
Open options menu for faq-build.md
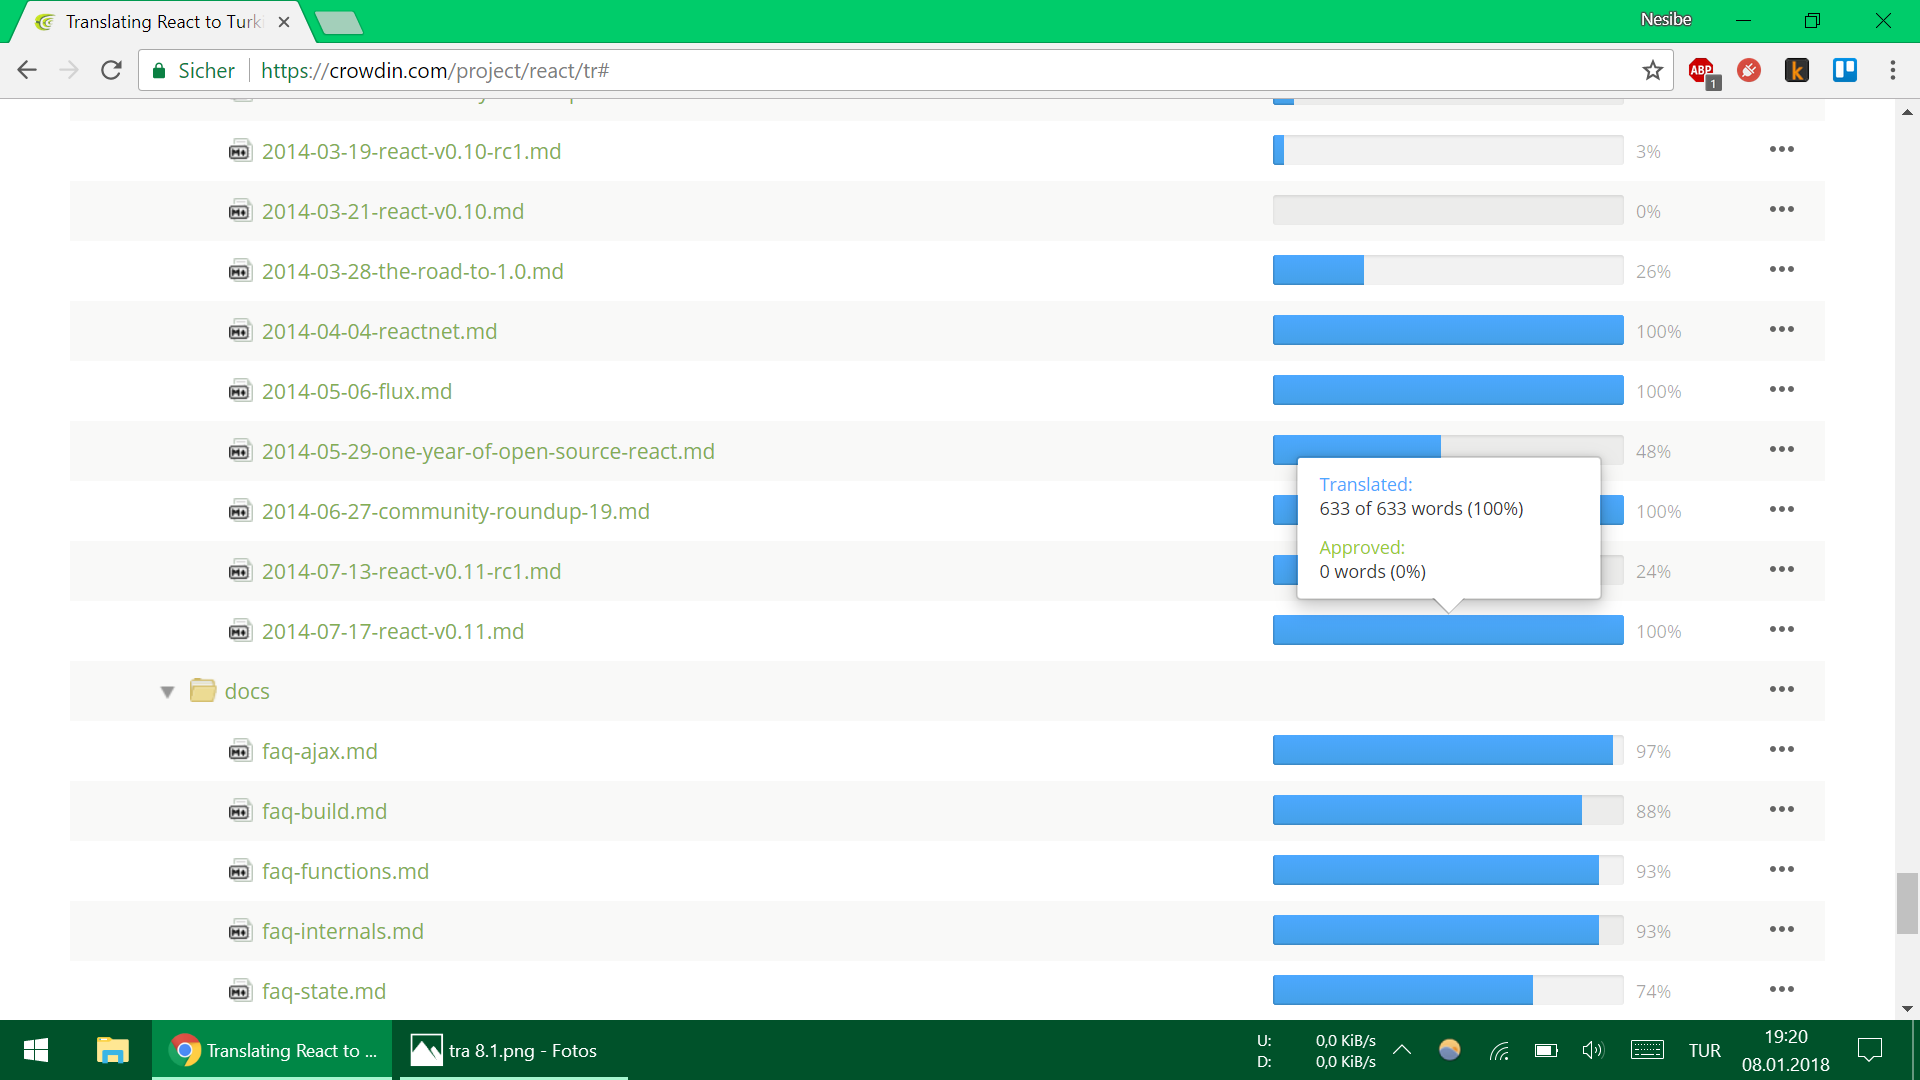point(1782,810)
